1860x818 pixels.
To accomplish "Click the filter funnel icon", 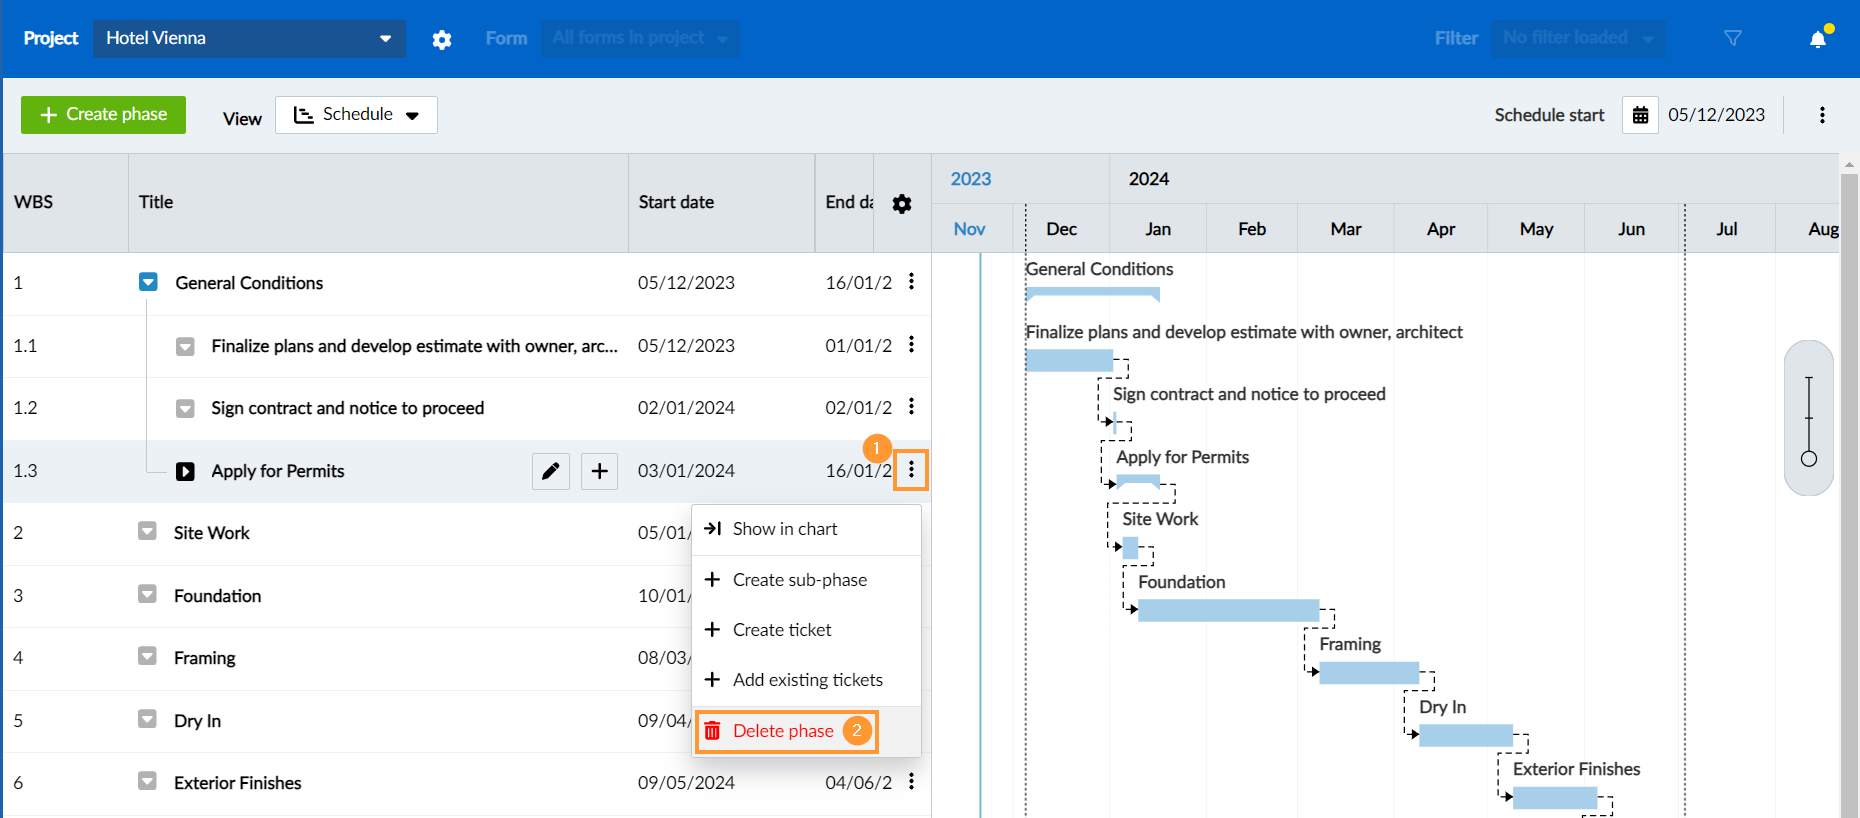I will 1733,38.
